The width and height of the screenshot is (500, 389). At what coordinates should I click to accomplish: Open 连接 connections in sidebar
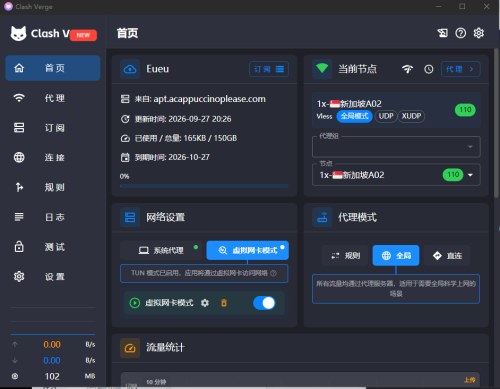[53, 157]
